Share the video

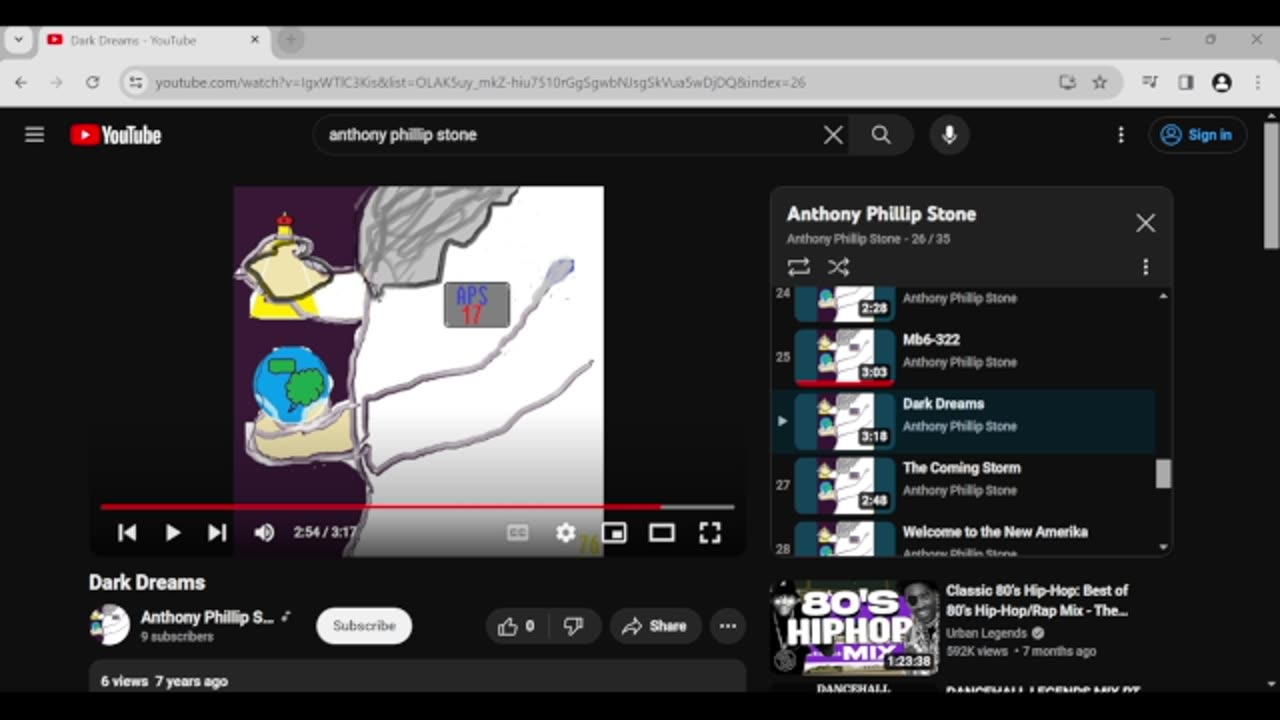click(655, 626)
